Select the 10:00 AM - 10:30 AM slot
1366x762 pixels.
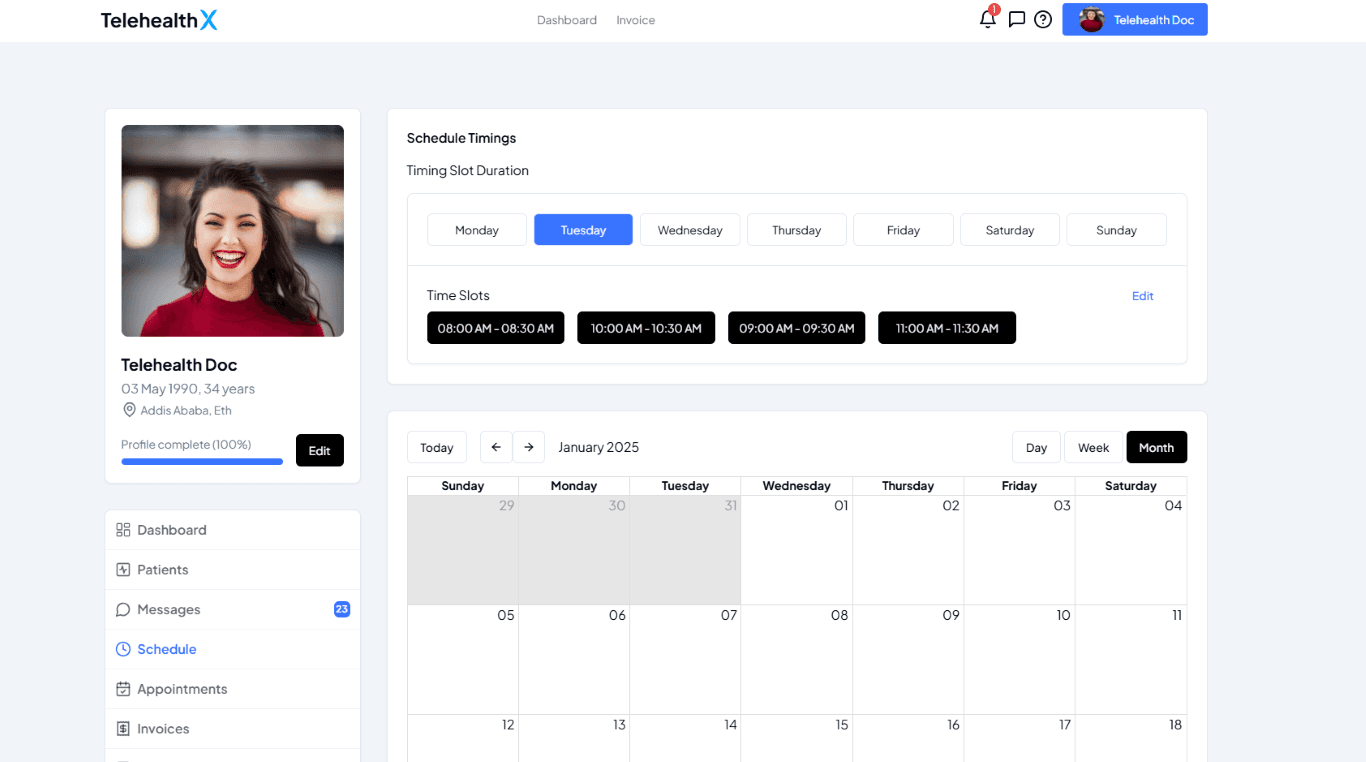646,328
